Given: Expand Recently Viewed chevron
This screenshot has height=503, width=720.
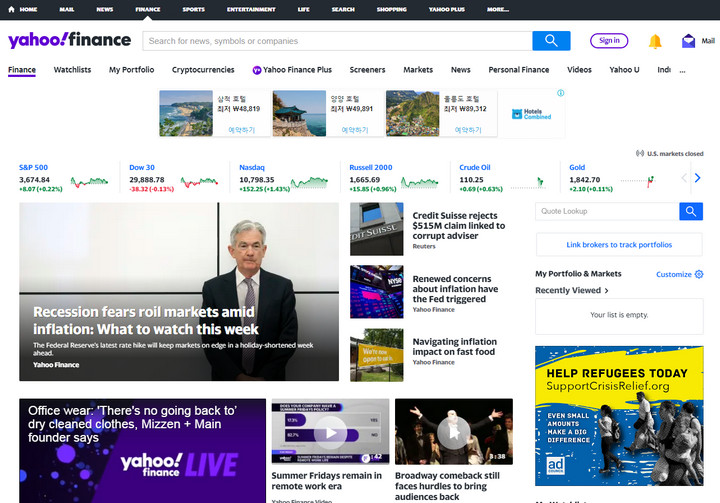Looking at the screenshot, I should (607, 291).
